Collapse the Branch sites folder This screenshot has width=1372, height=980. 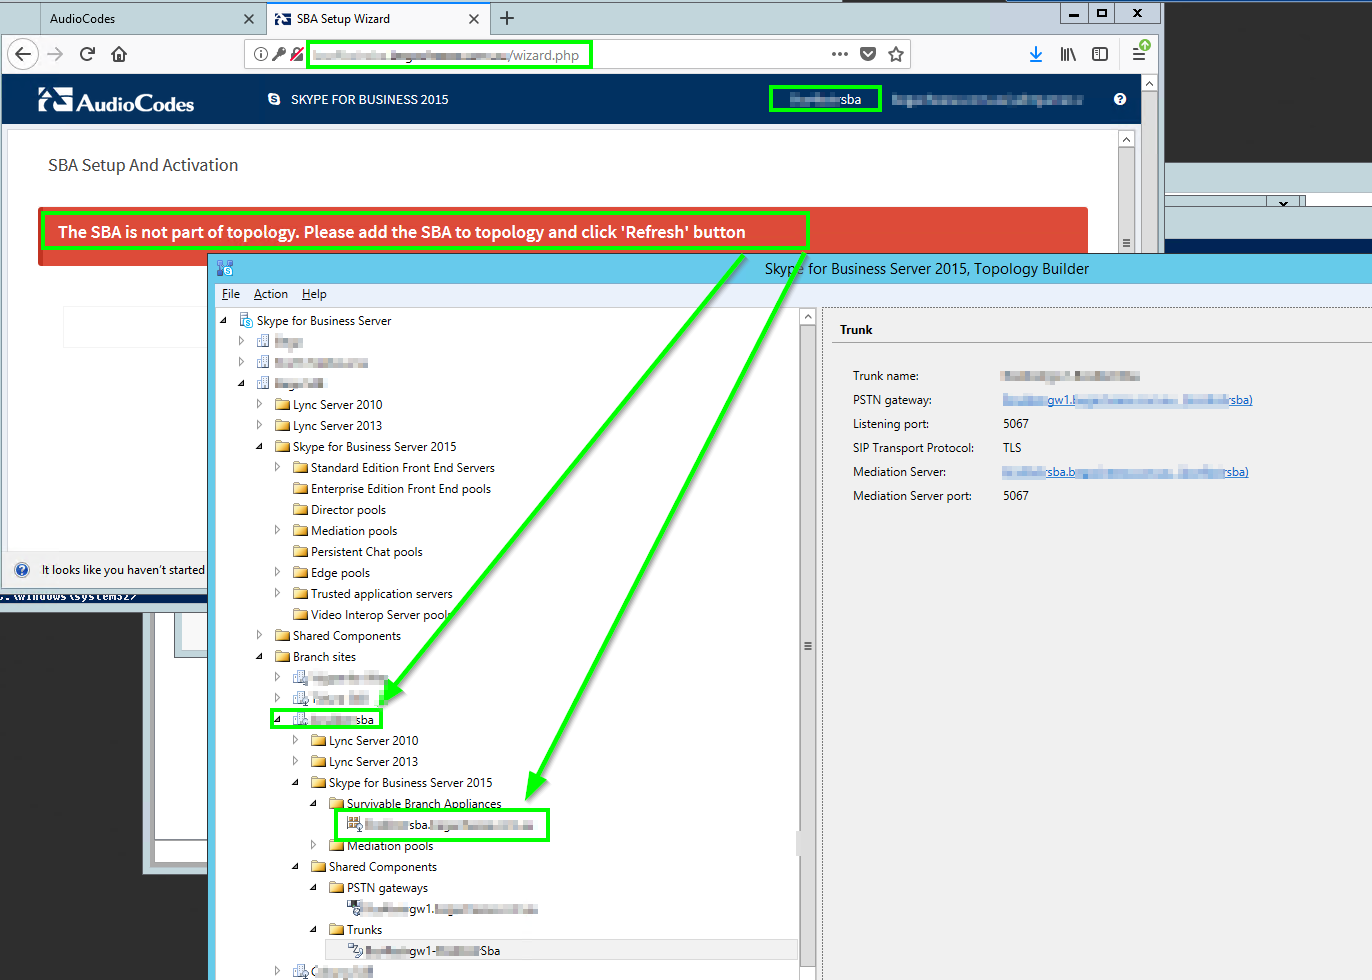[x=260, y=657]
